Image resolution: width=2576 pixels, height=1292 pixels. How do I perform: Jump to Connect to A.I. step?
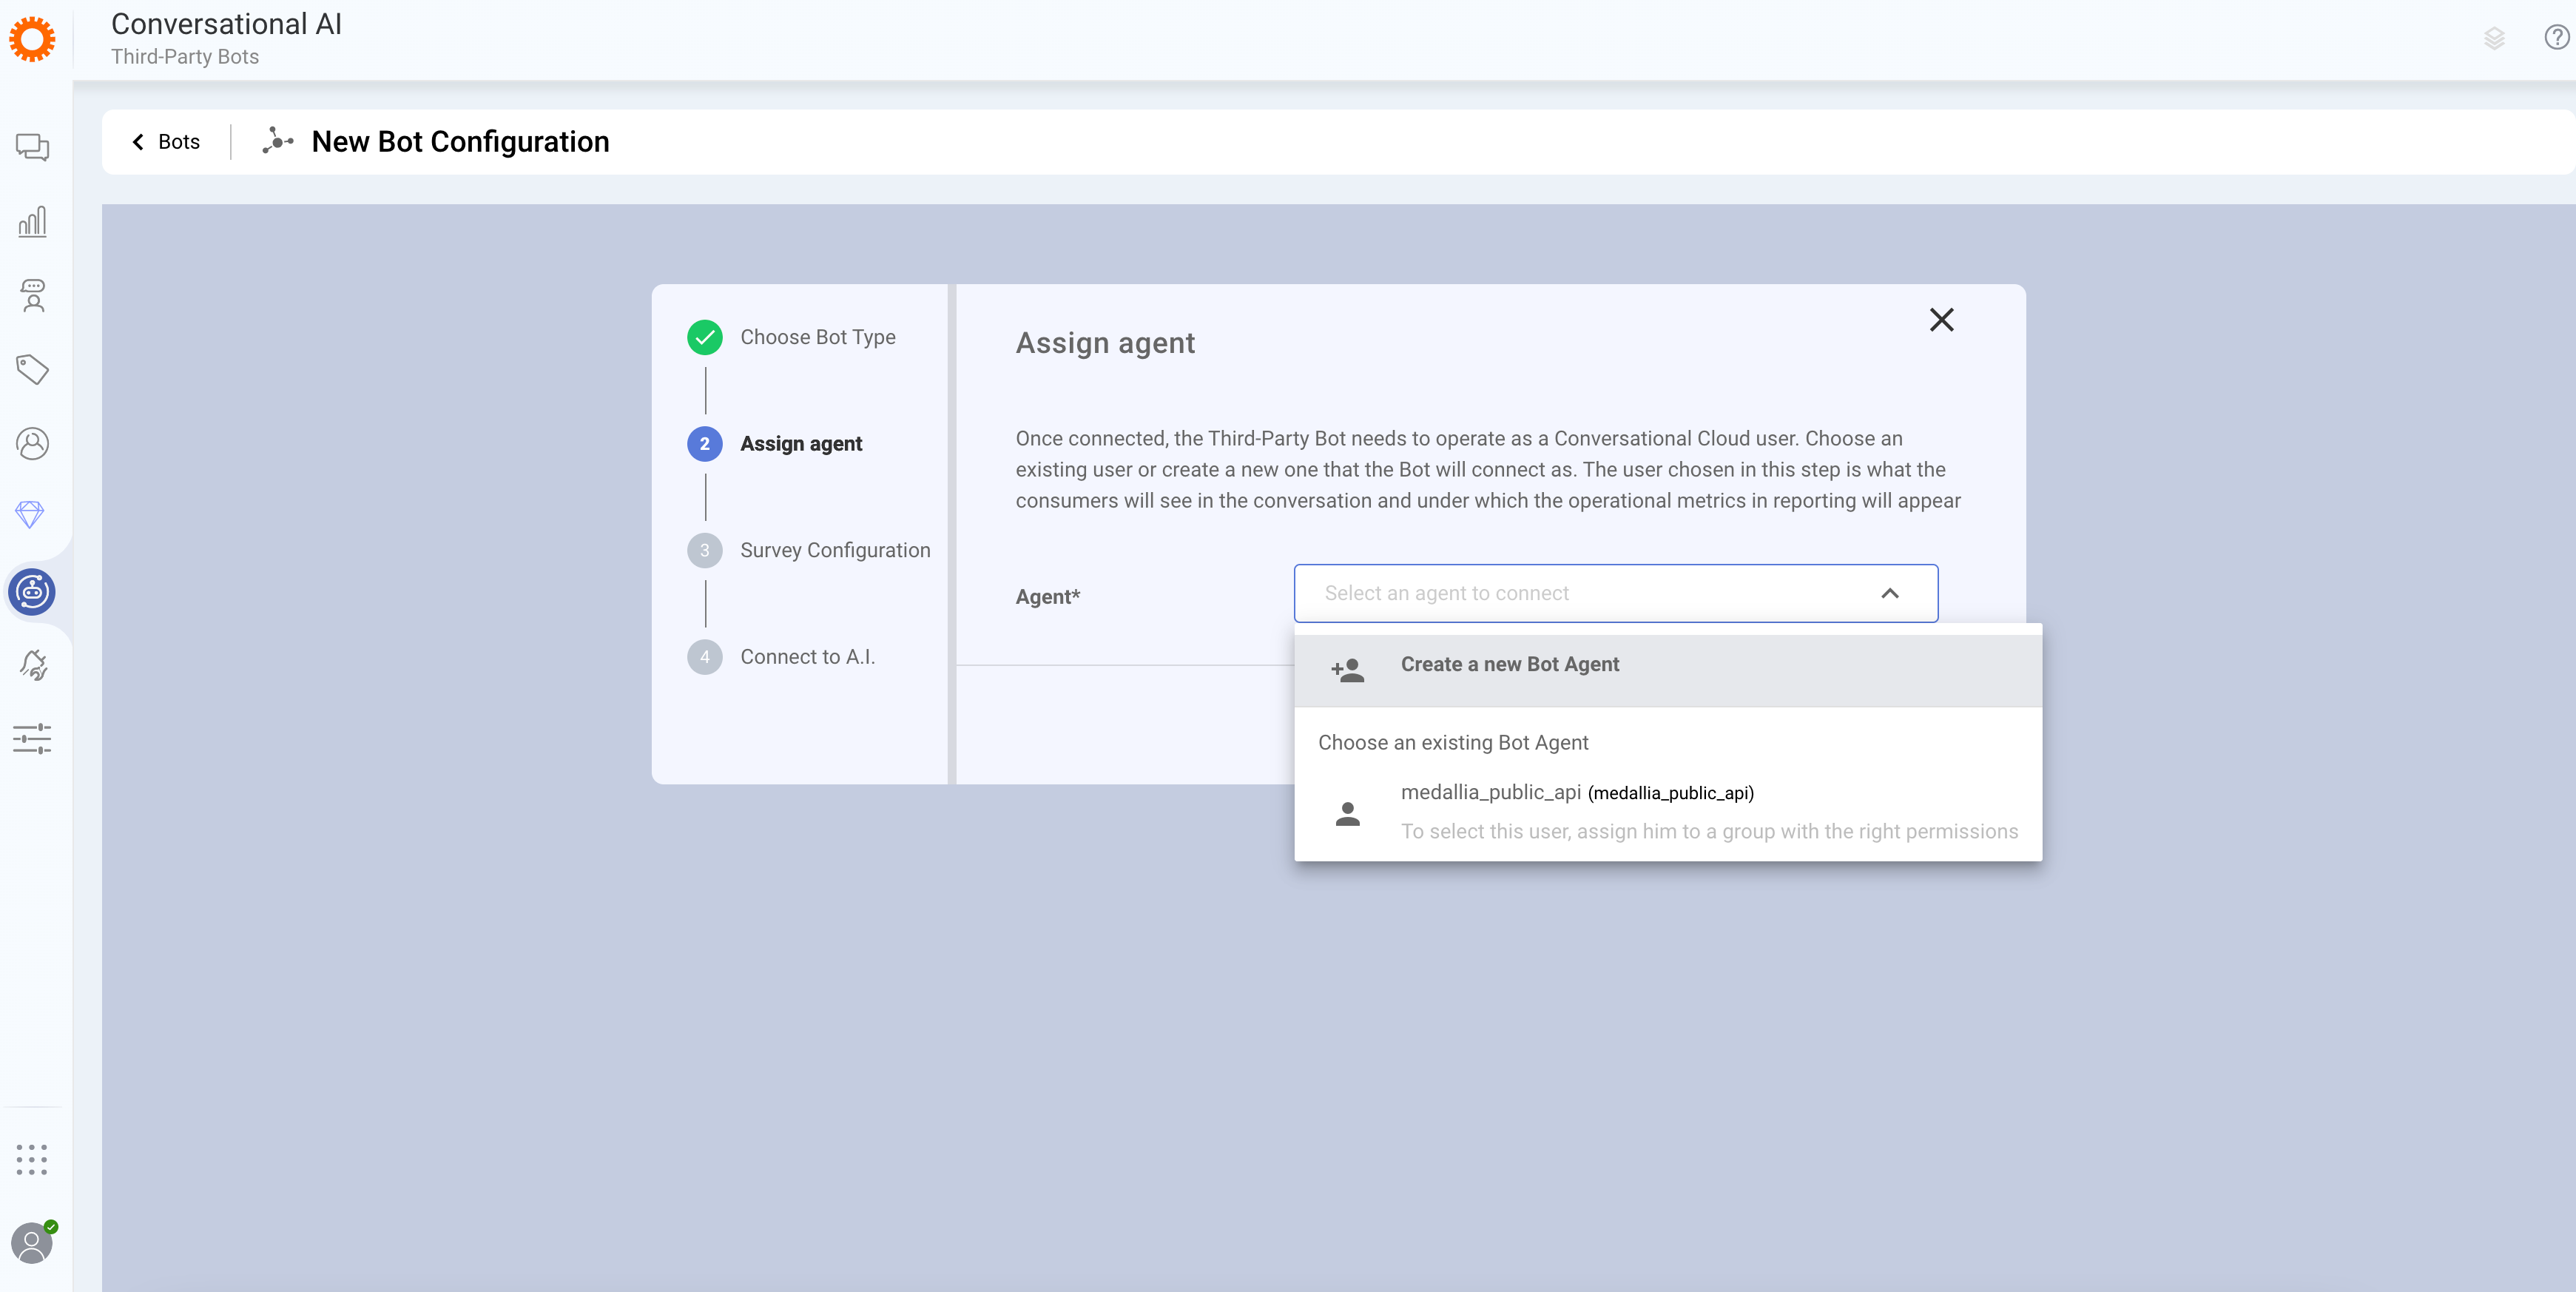(x=807, y=657)
